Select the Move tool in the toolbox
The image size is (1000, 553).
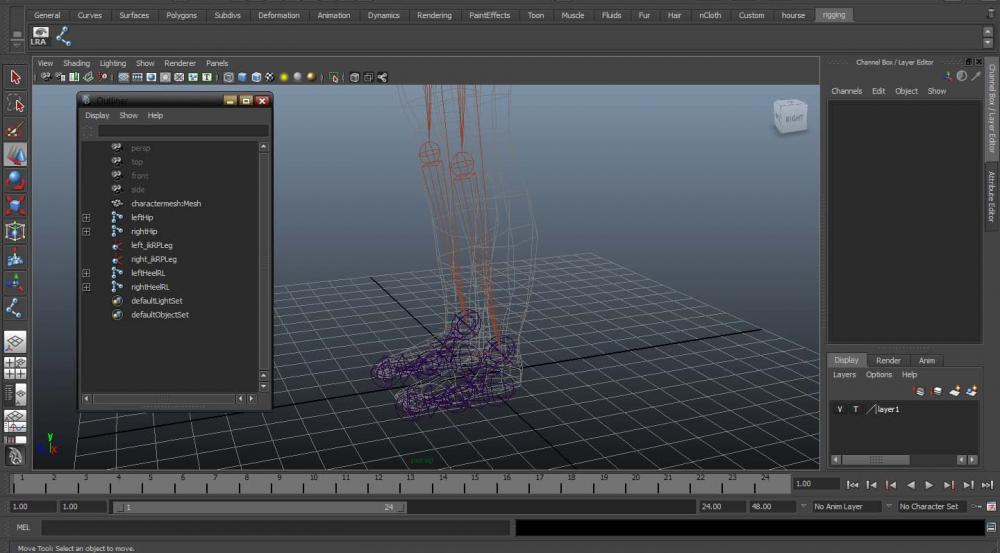tap(15, 154)
